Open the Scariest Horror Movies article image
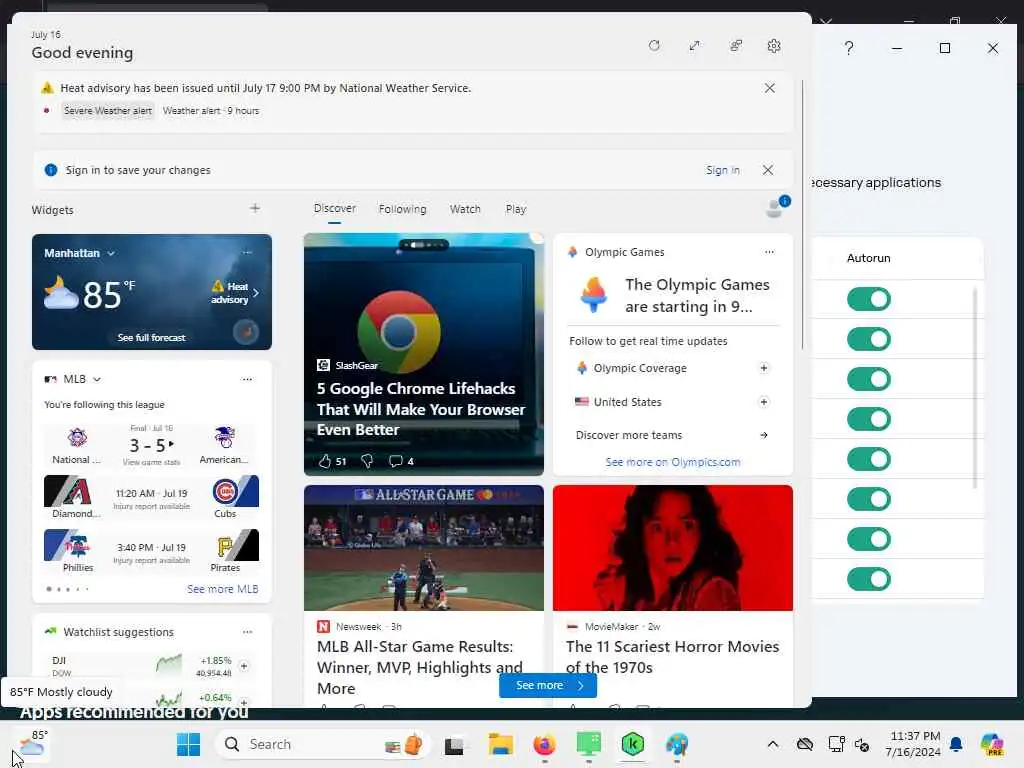This screenshot has height=768, width=1024. tap(673, 548)
